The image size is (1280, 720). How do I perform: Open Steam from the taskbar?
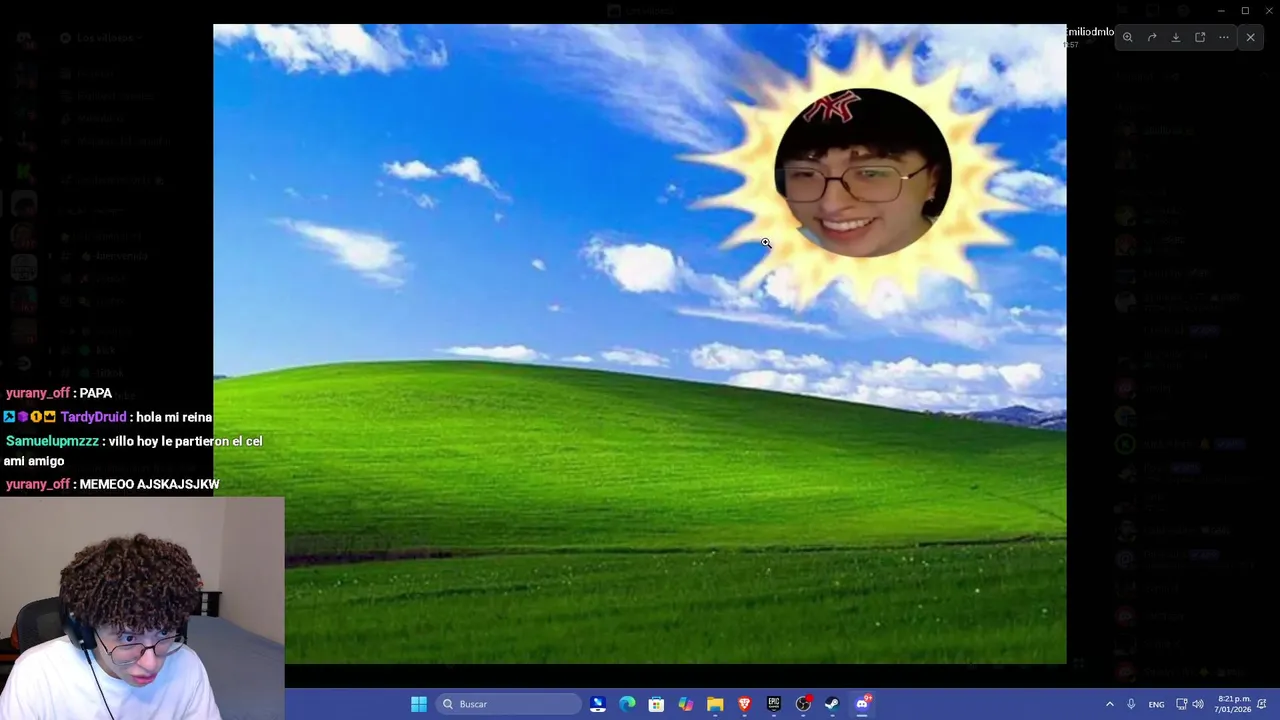(x=832, y=704)
